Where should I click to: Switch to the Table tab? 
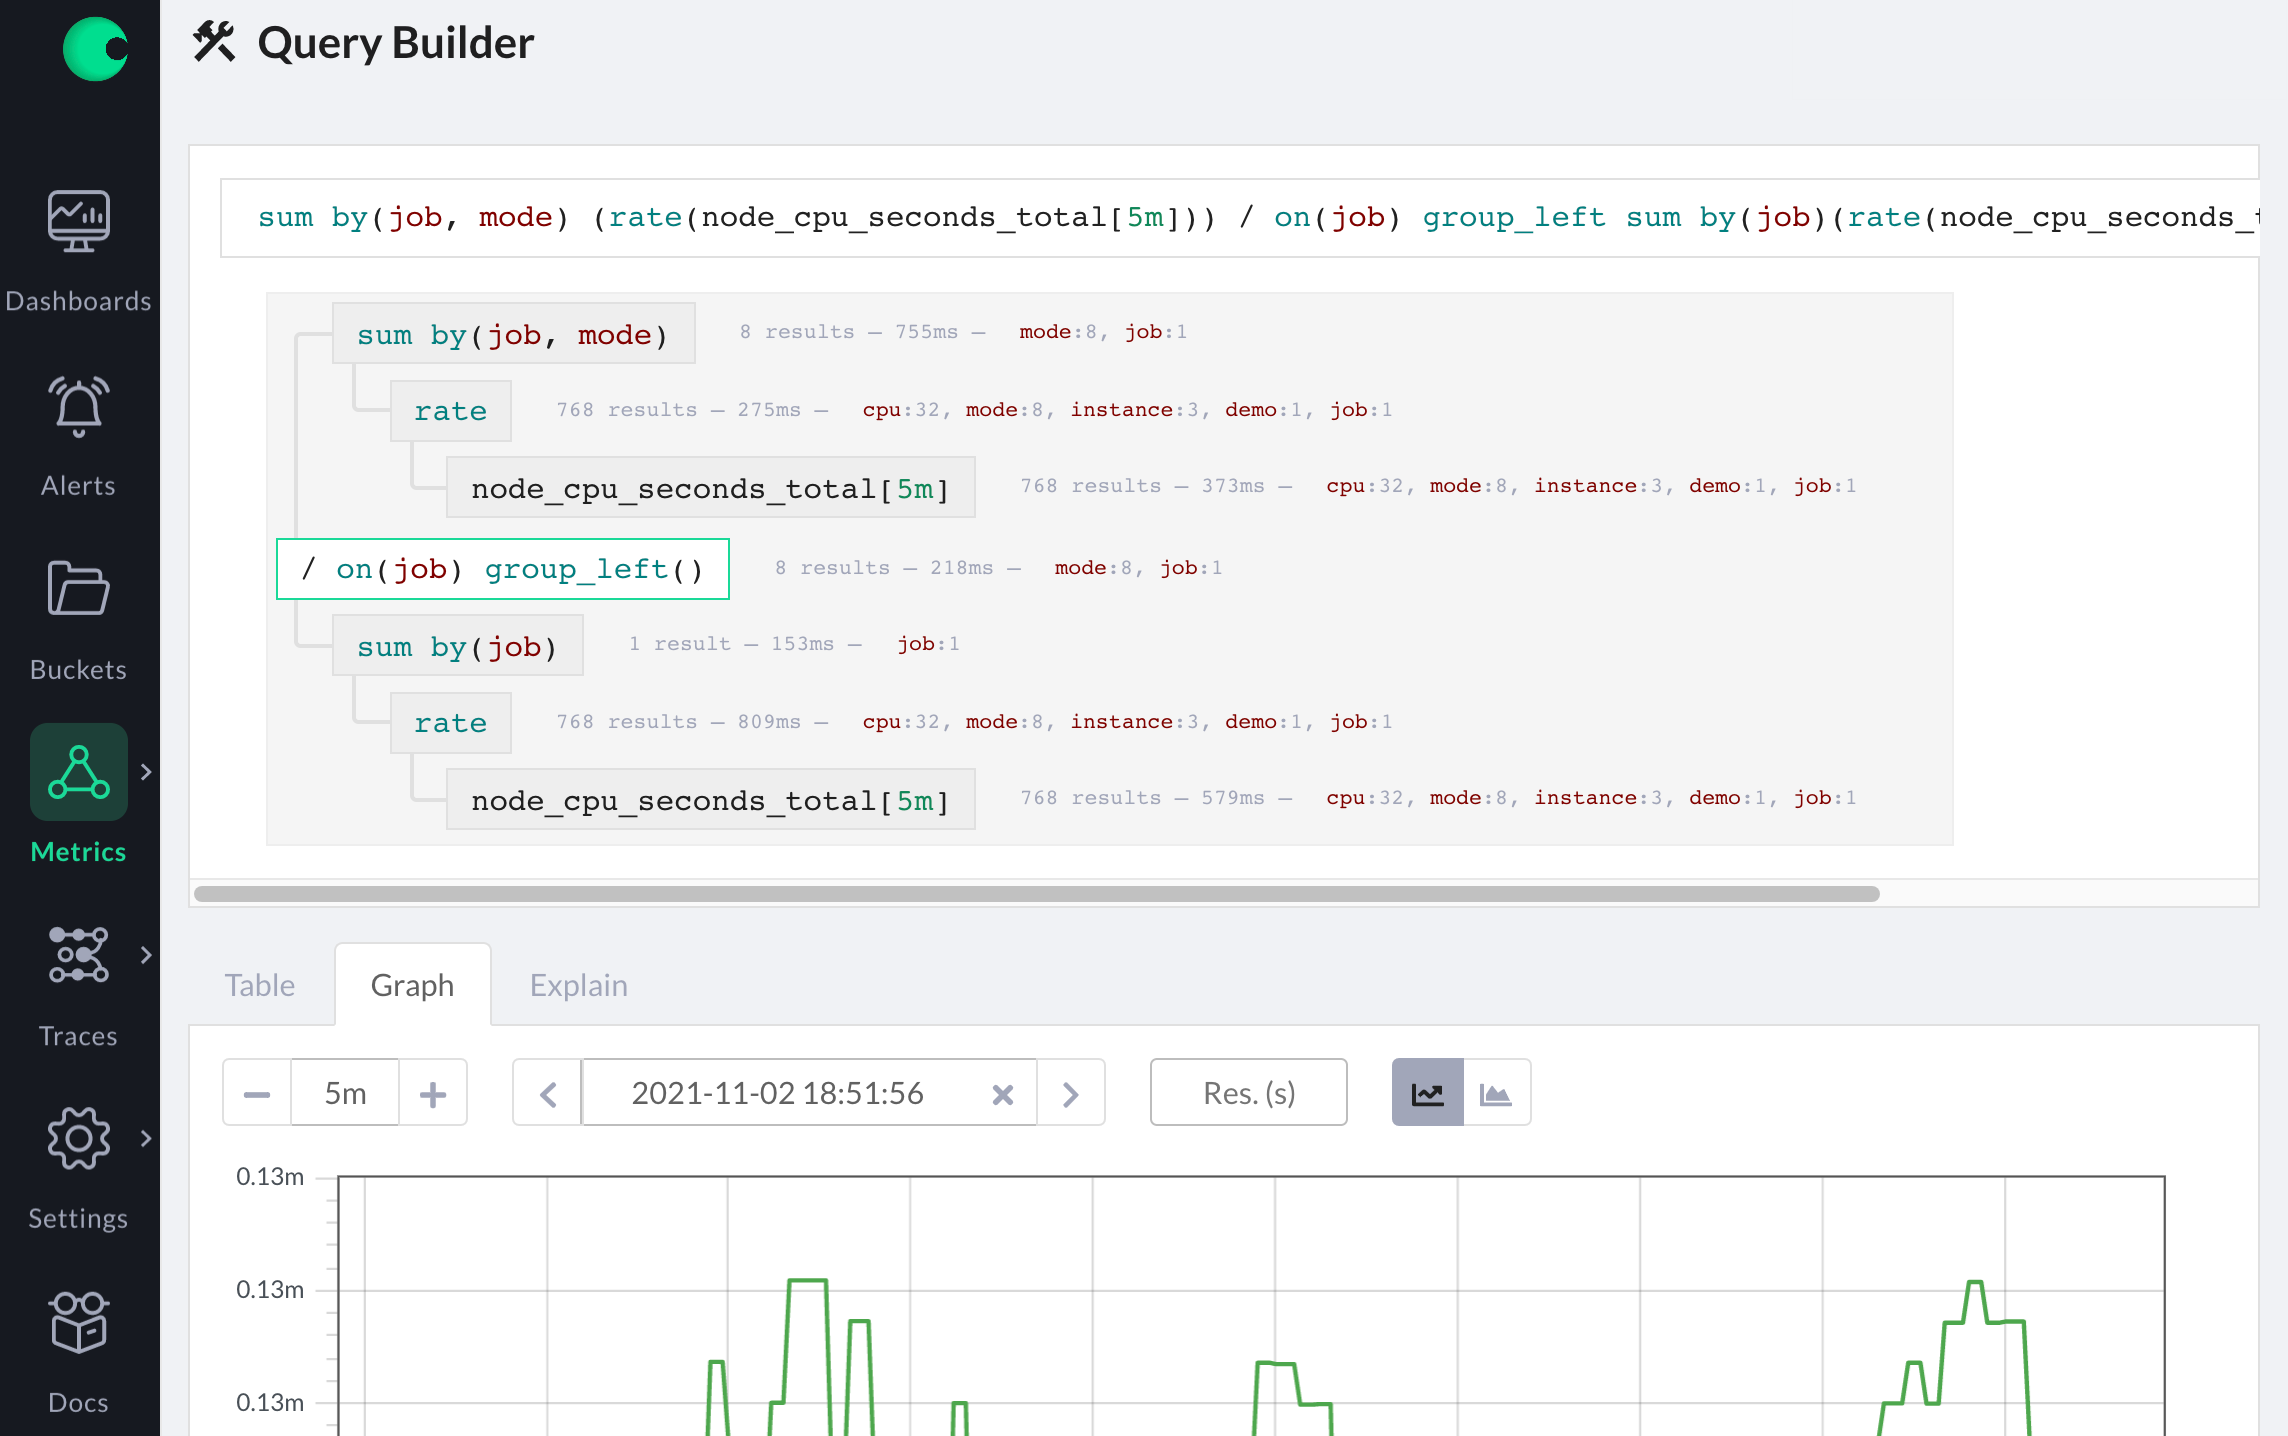point(259,984)
